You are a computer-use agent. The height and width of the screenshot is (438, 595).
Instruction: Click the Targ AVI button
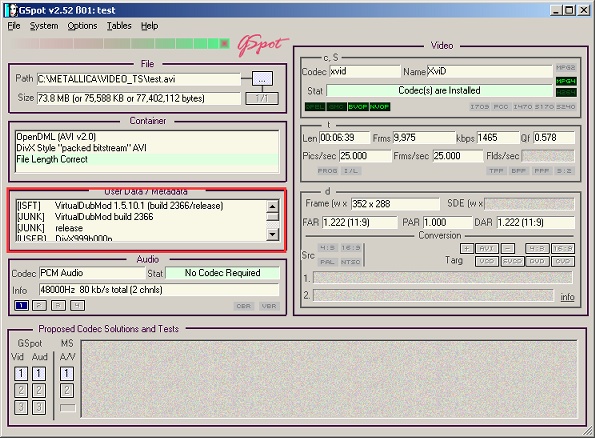coord(486,249)
